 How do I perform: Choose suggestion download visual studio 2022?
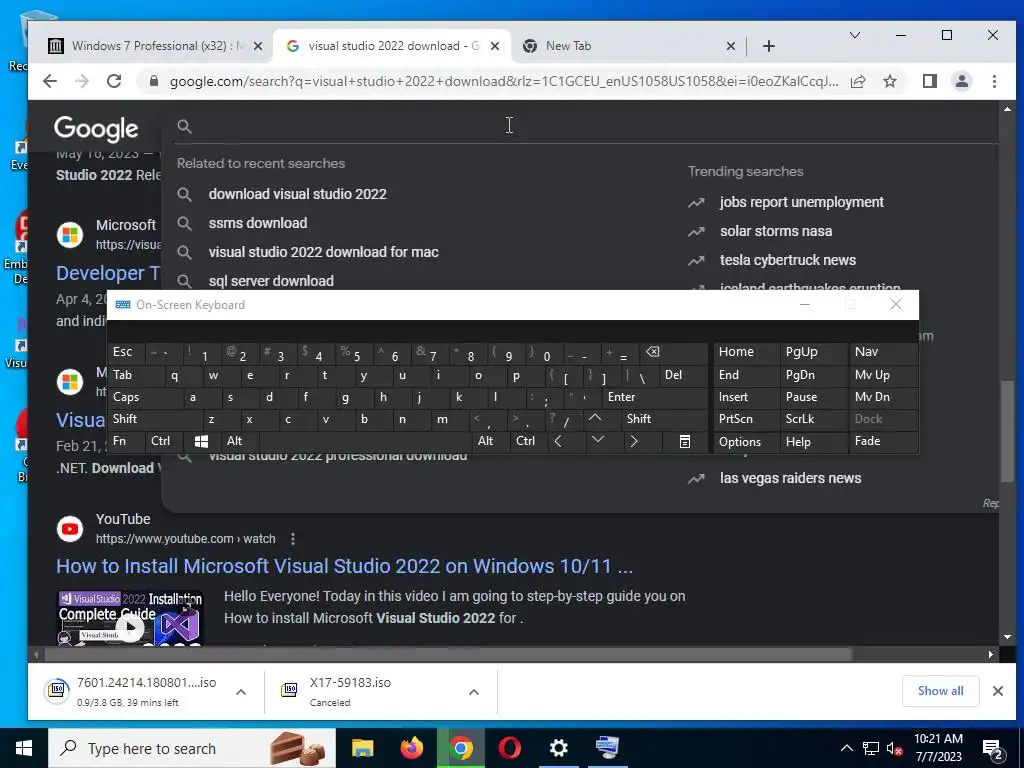point(297,194)
